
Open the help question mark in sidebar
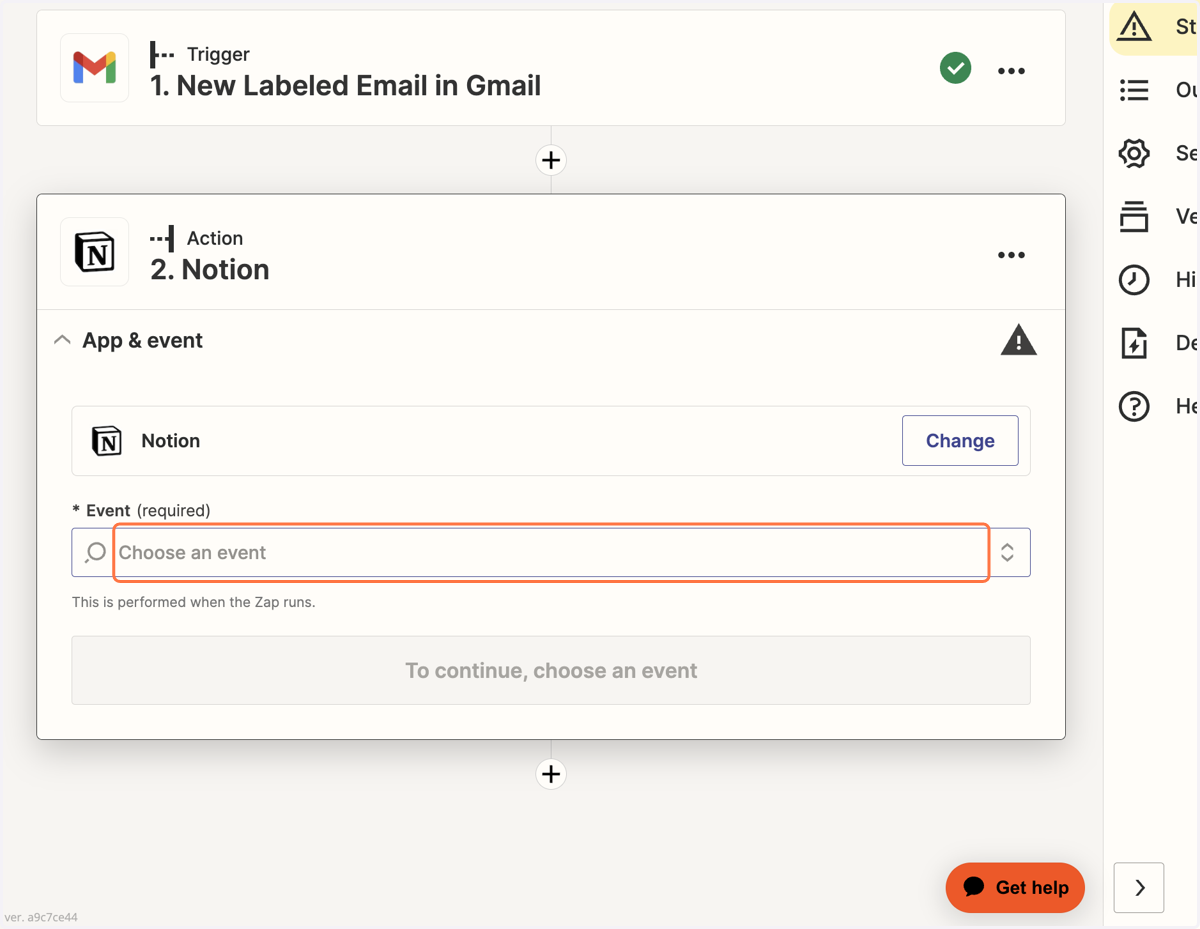click(x=1134, y=406)
